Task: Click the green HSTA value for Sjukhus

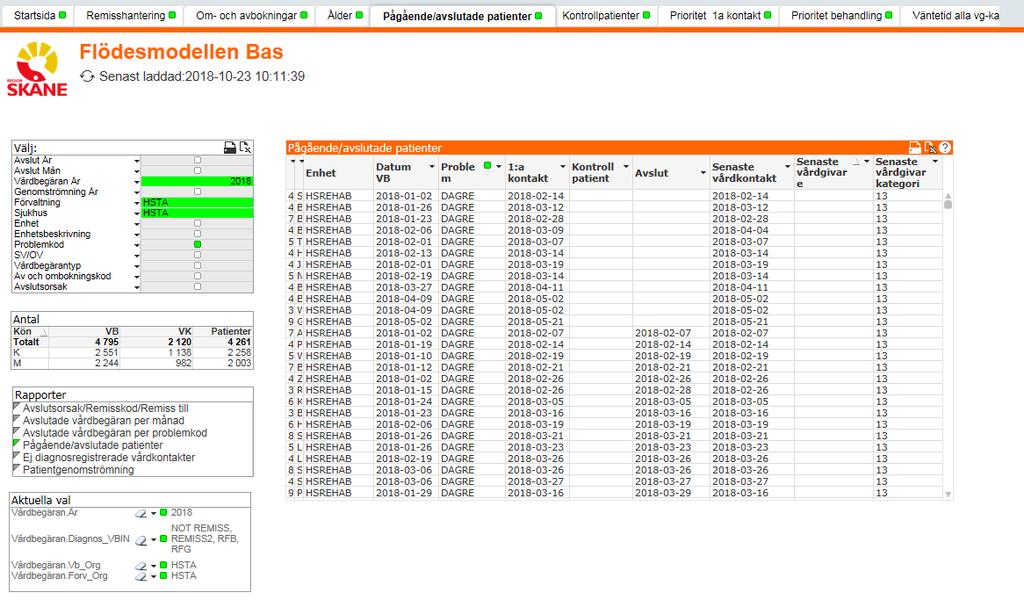Action: pos(197,213)
